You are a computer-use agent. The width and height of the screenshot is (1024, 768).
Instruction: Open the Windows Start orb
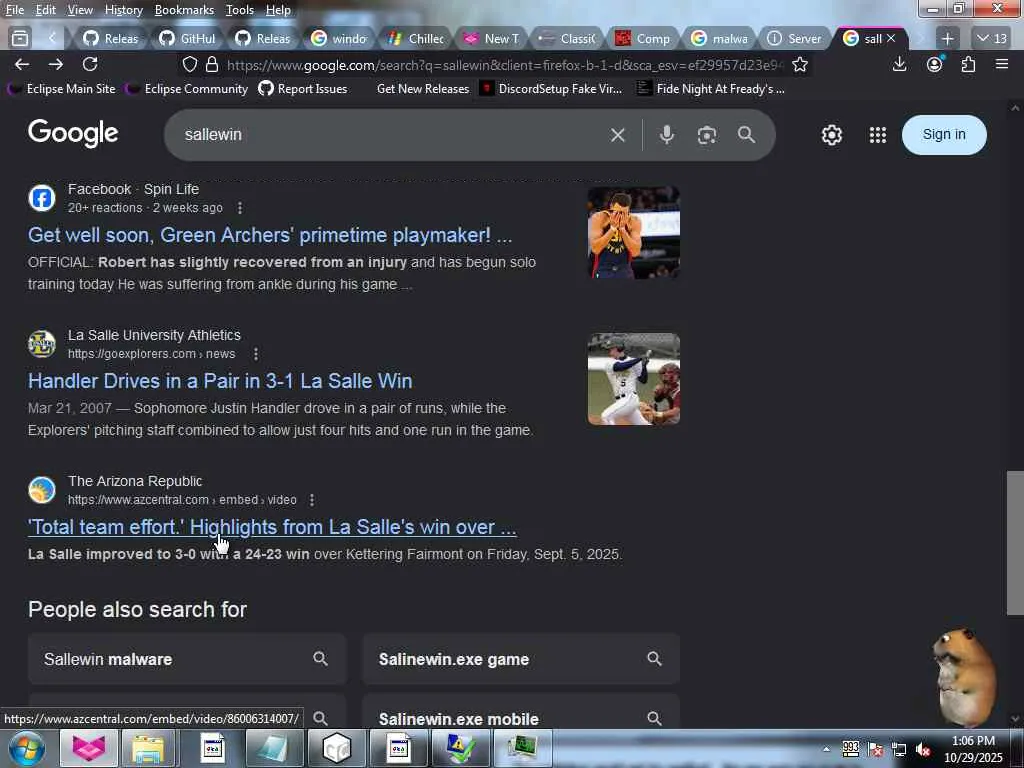(x=27, y=748)
